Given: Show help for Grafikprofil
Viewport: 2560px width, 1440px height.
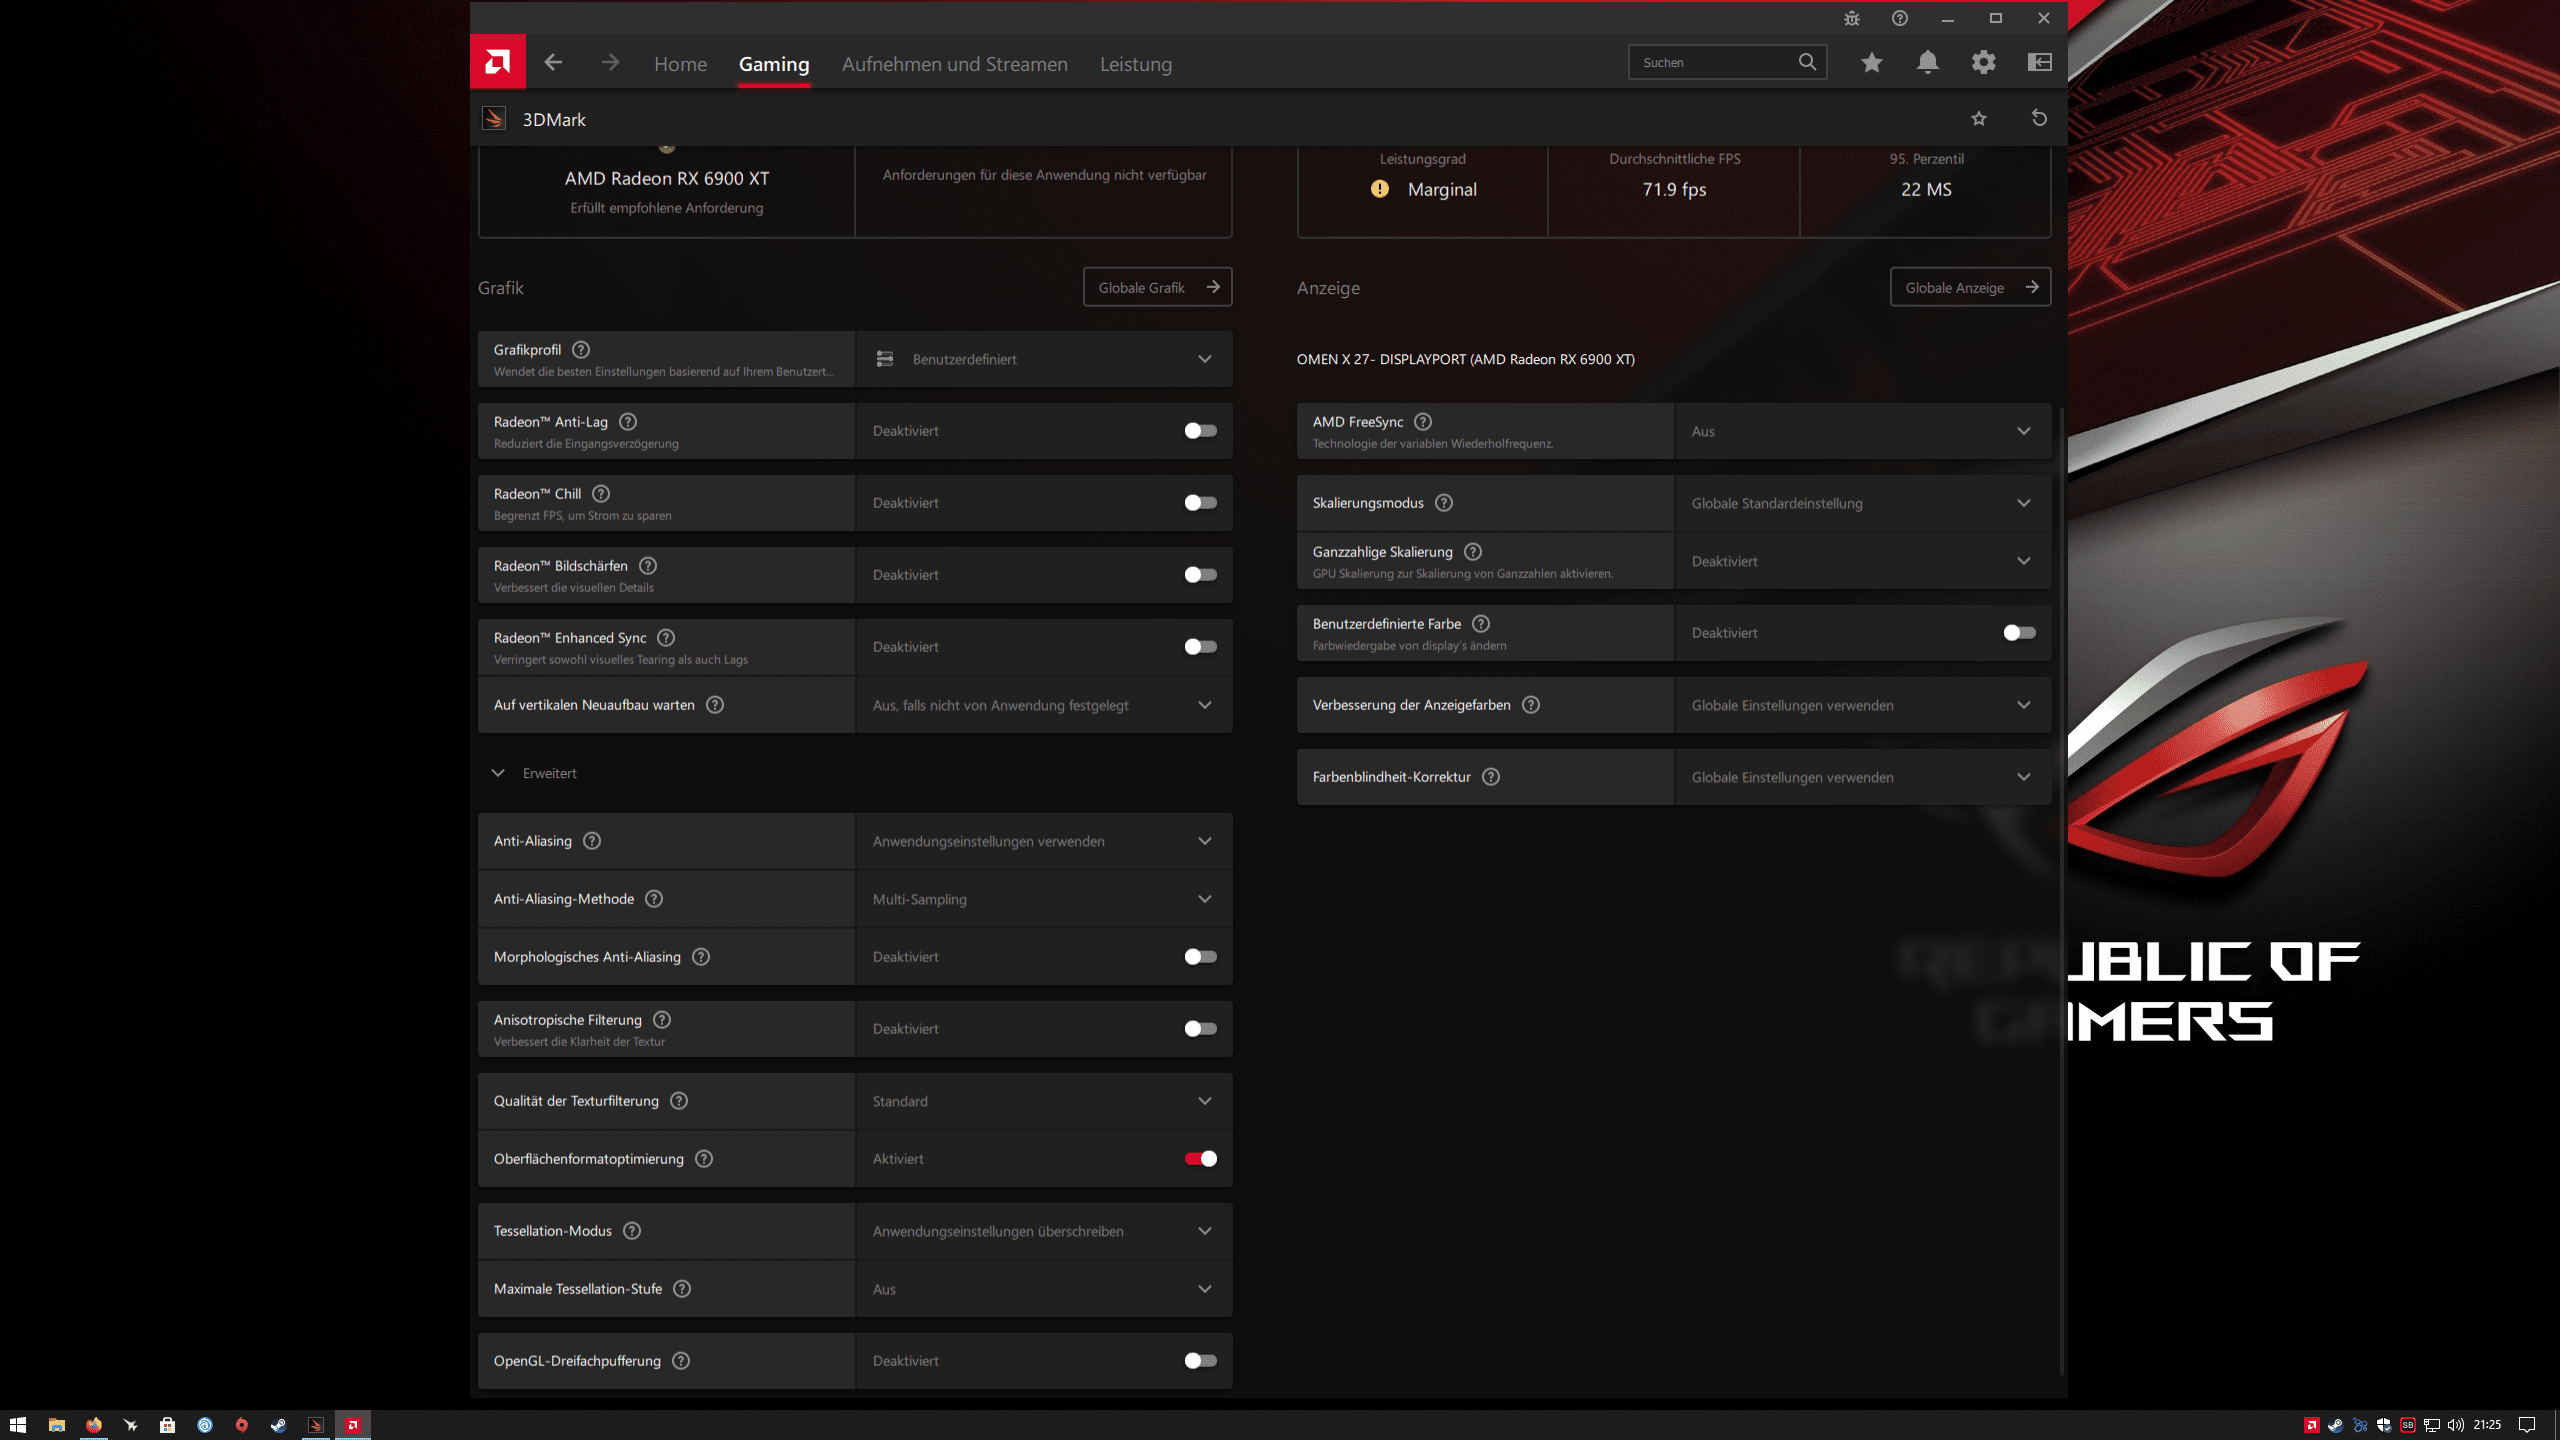Looking at the screenshot, I should (581, 350).
